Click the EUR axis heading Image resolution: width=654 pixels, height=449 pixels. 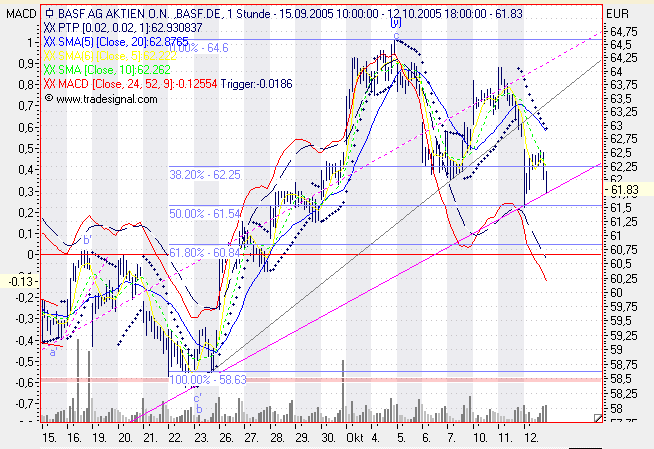tap(617, 14)
